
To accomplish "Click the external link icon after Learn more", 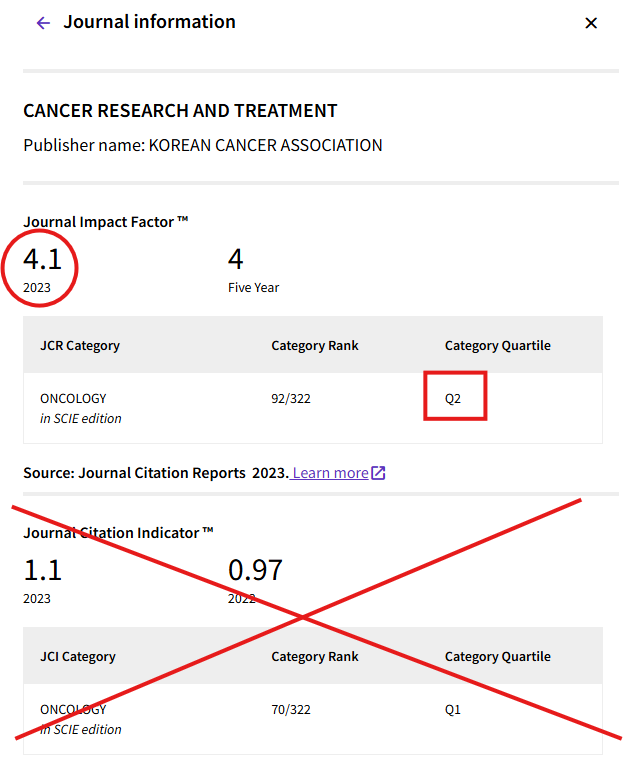I will tap(378, 473).
